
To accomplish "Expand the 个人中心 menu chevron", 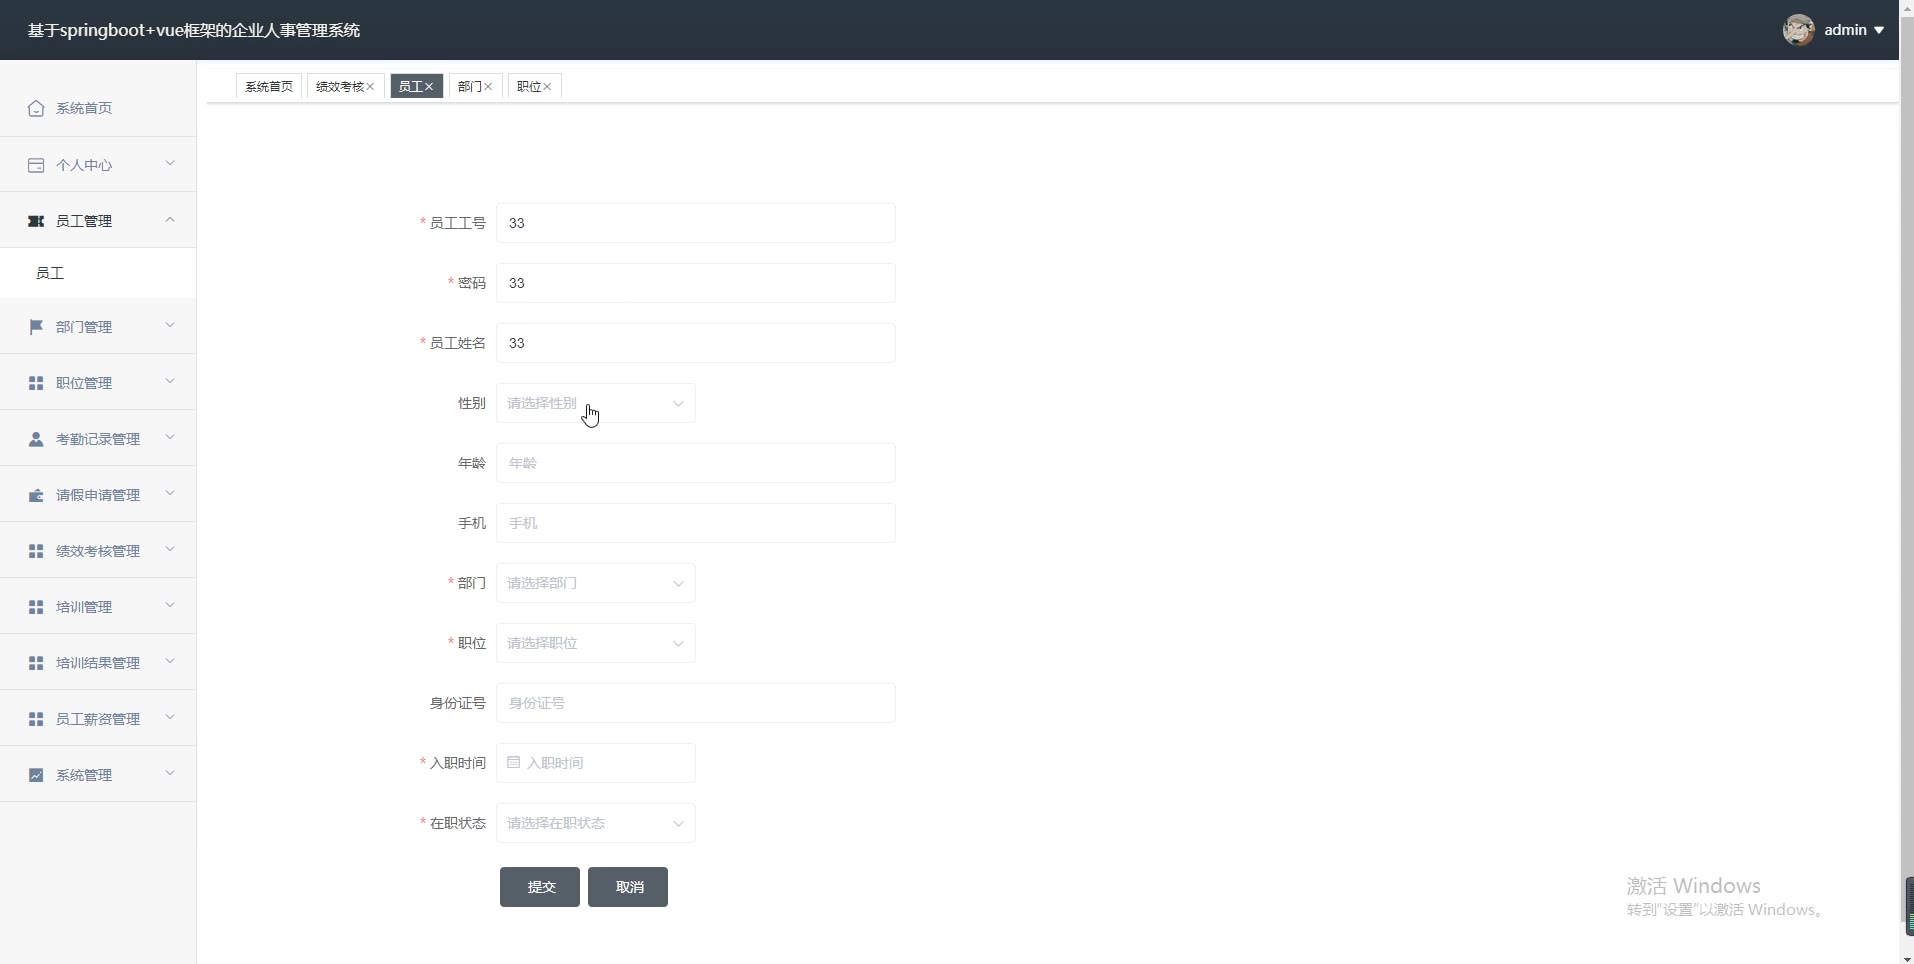I will [170, 163].
